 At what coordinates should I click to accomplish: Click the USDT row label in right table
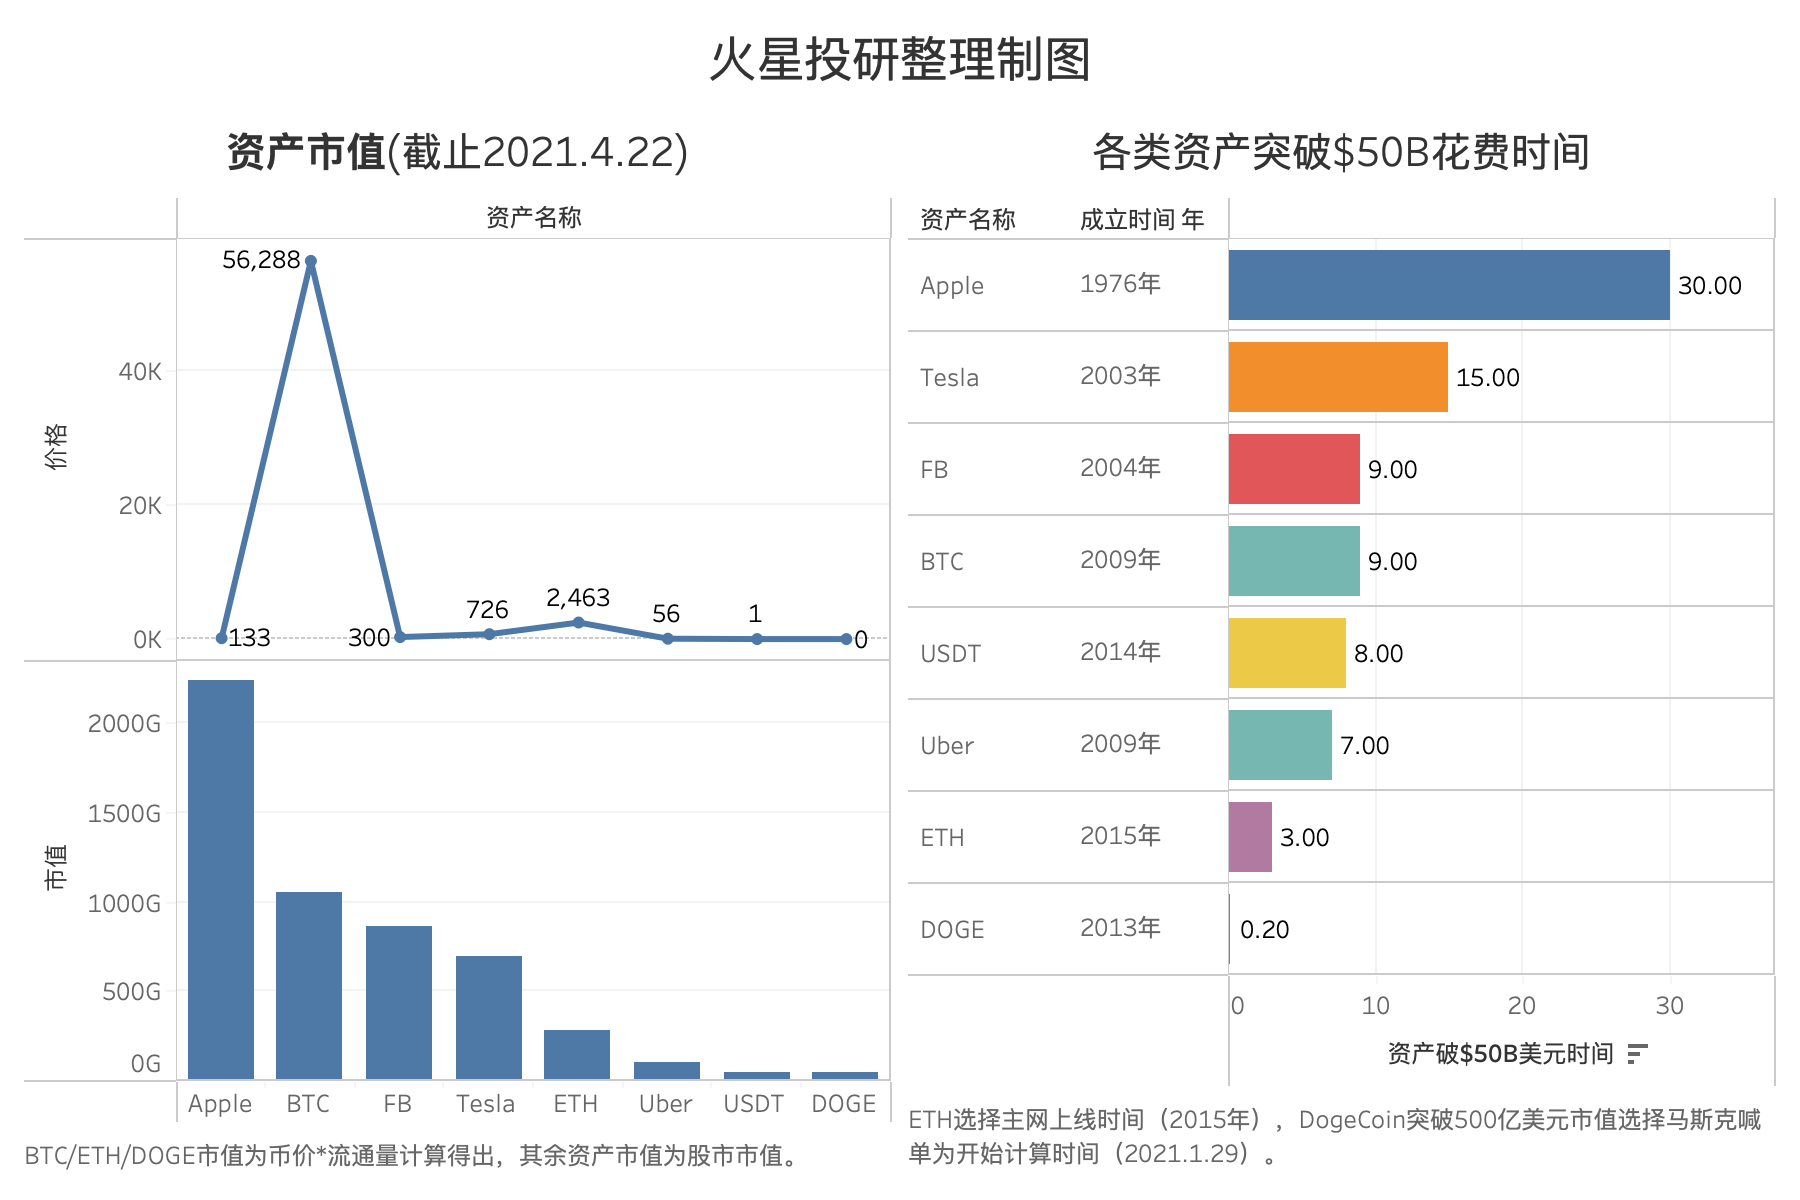coord(950,654)
